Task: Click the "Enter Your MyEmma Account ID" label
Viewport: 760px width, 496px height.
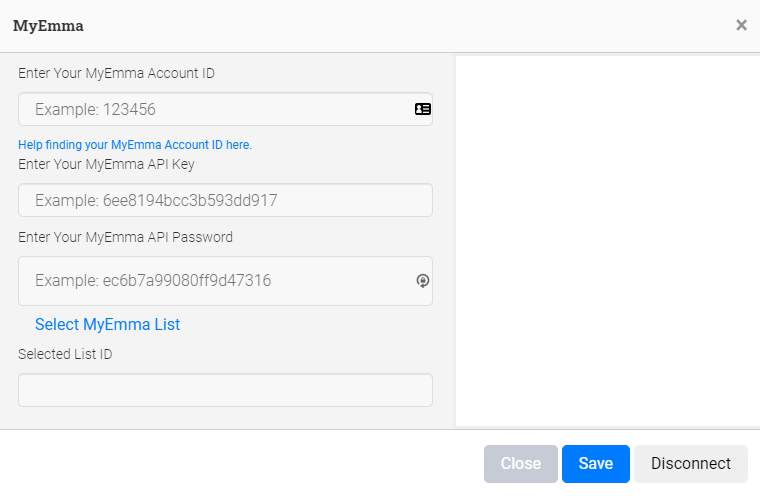Action: click(116, 73)
